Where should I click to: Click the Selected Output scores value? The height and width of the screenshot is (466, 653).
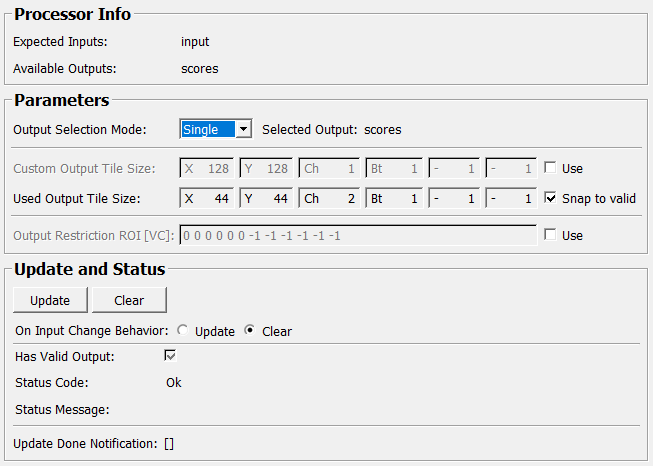click(382, 129)
